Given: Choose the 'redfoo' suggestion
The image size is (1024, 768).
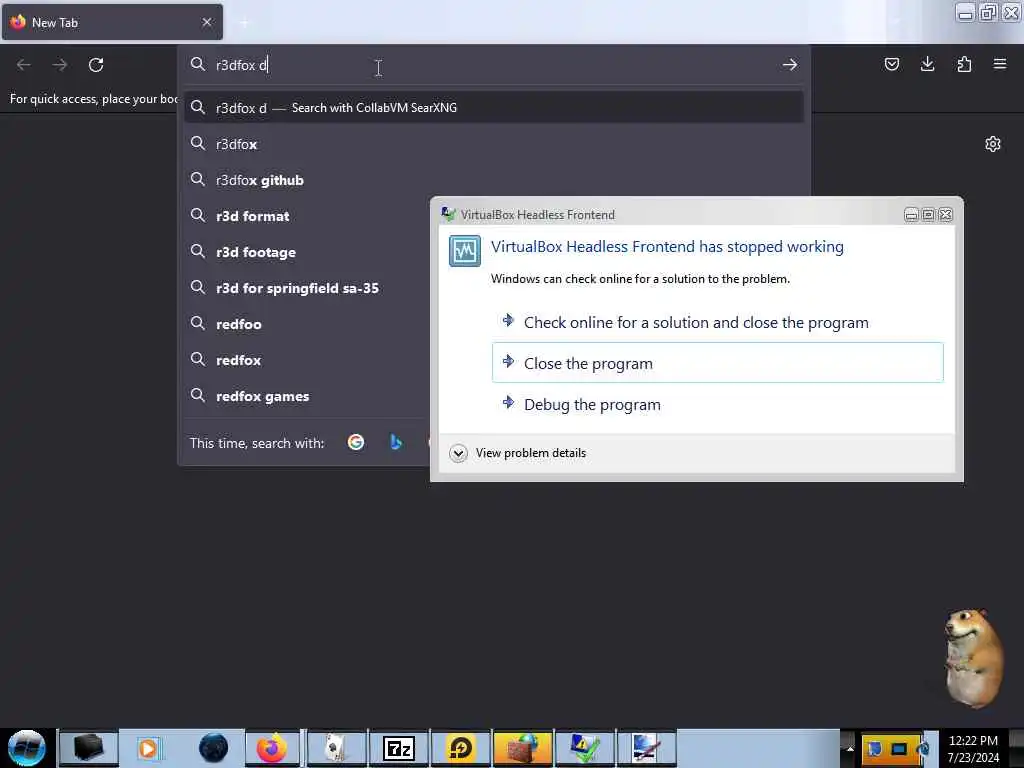Looking at the screenshot, I should point(305,324).
